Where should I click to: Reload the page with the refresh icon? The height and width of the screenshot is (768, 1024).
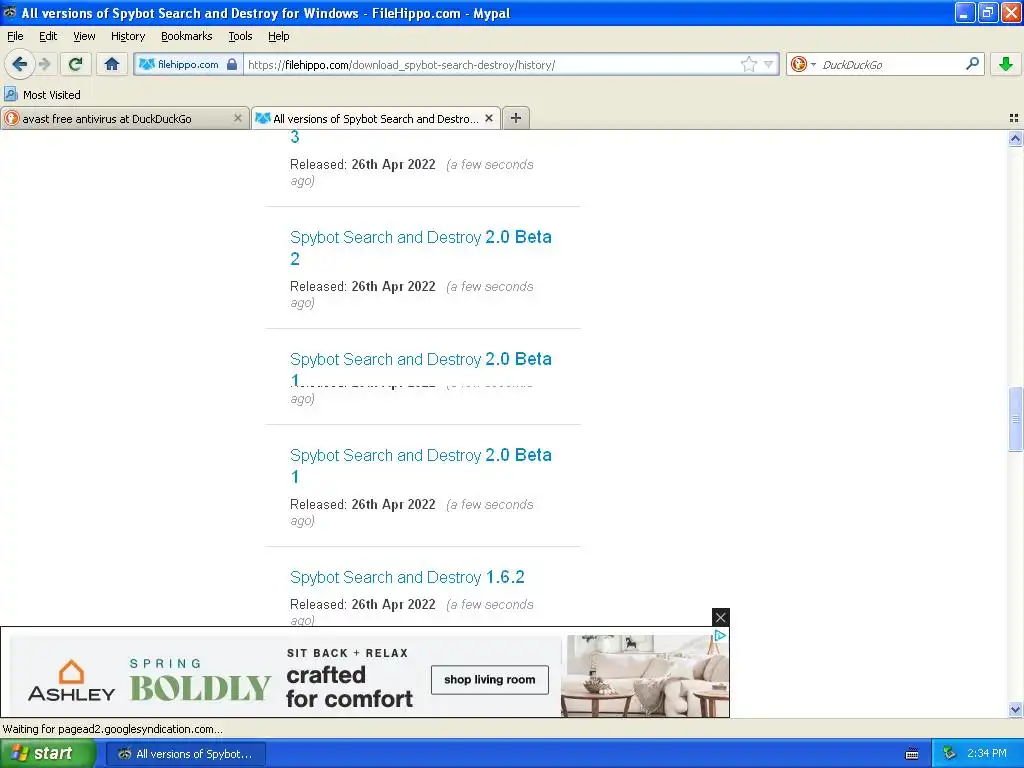[75, 64]
